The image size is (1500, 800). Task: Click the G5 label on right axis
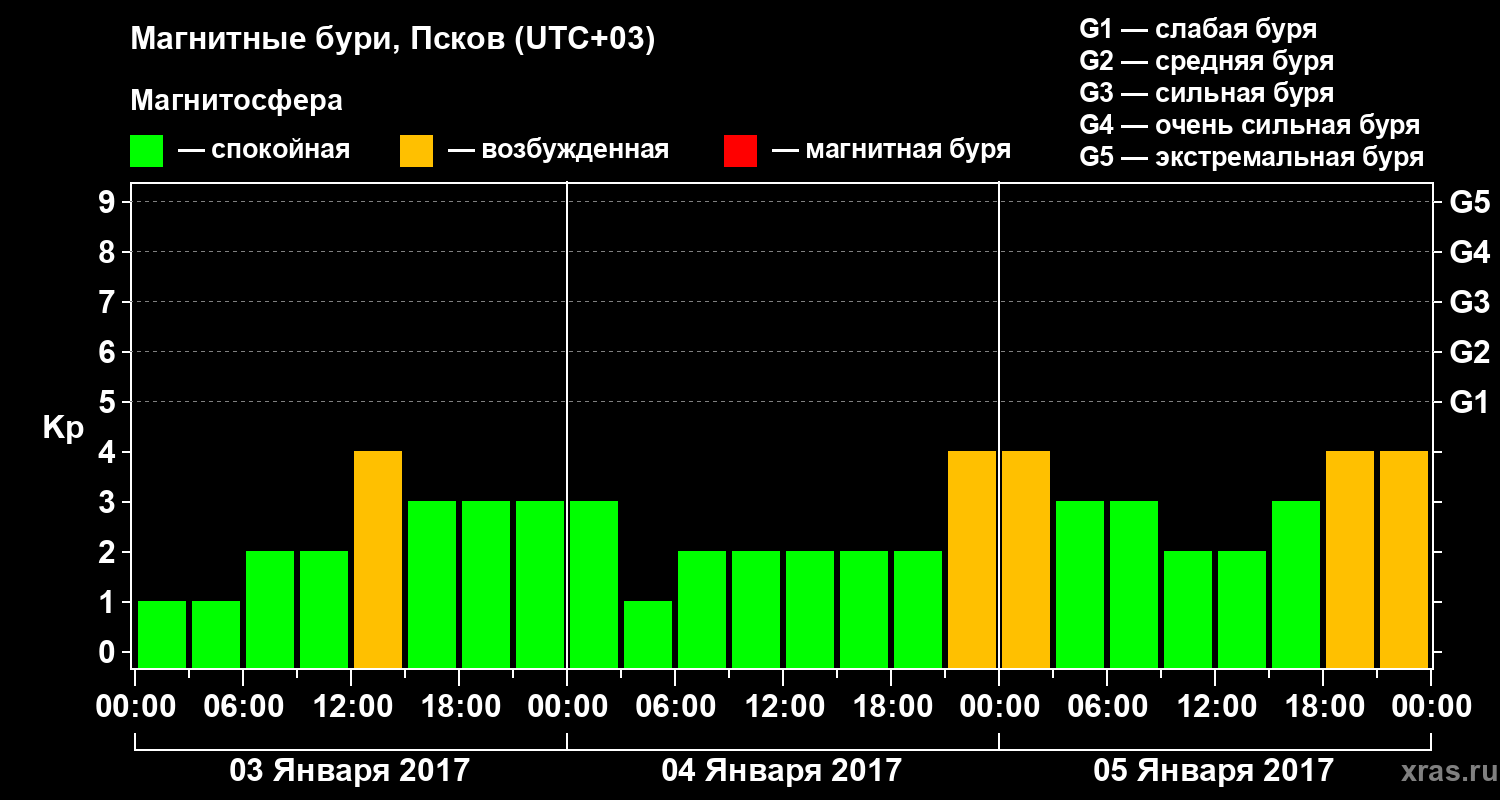pos(1470,202)
